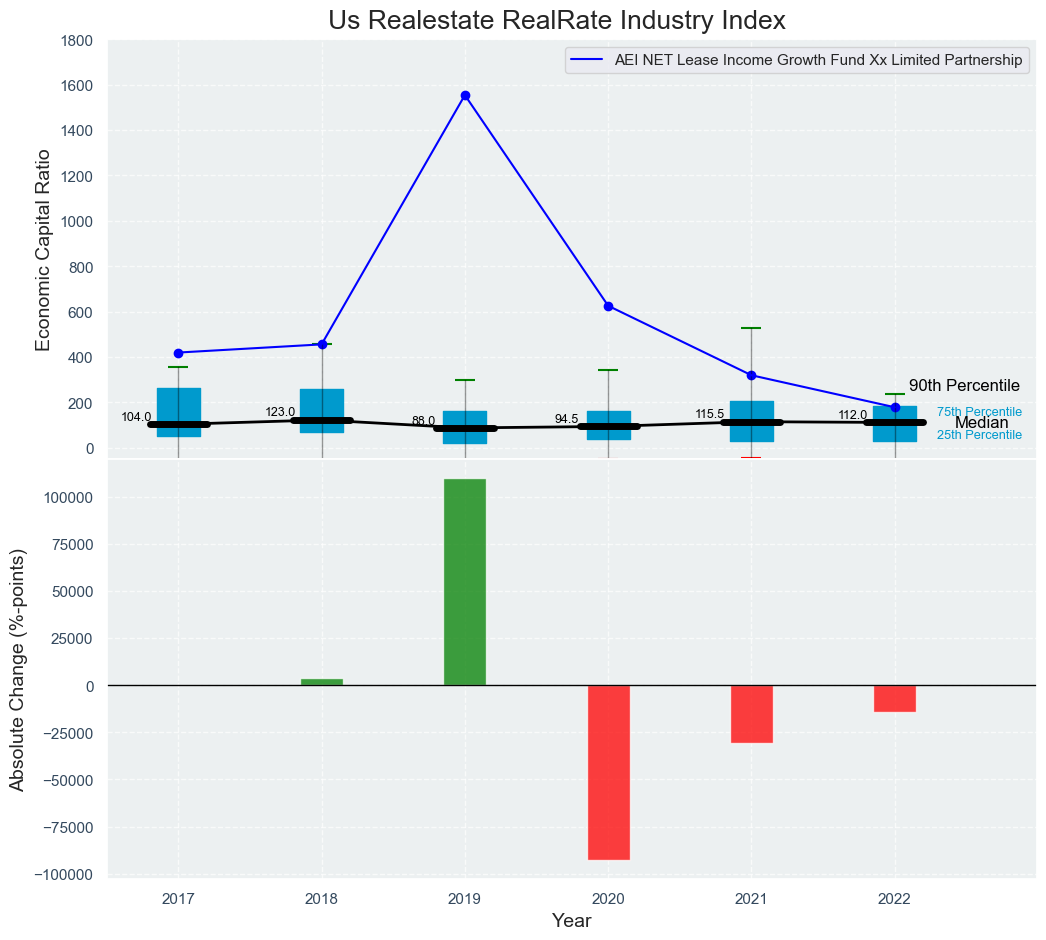
Task: Click the red bar for 2022
Action: coord(894,698)
